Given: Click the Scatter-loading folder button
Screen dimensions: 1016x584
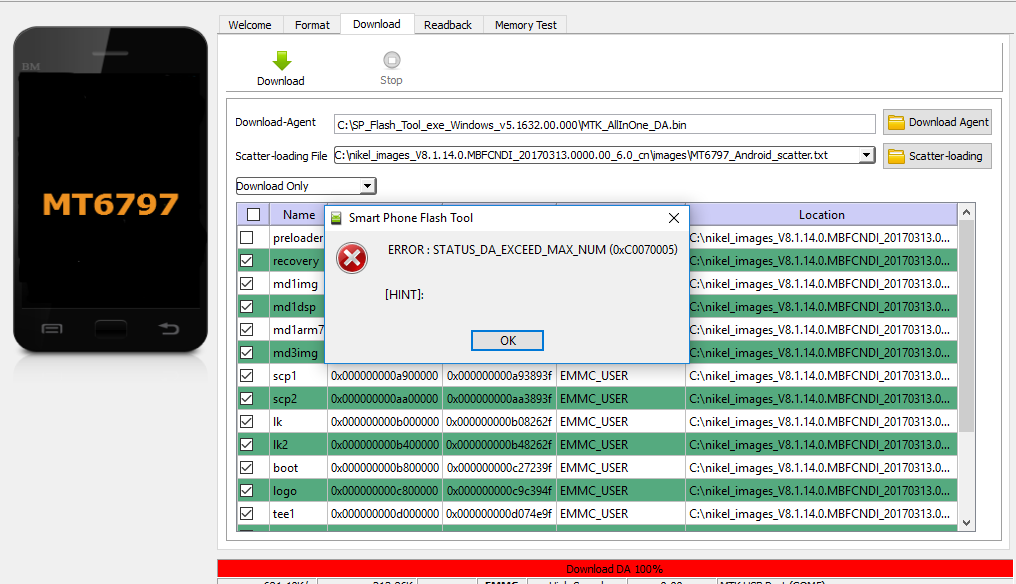Looking at the screenshot, I should click(937, 156).
